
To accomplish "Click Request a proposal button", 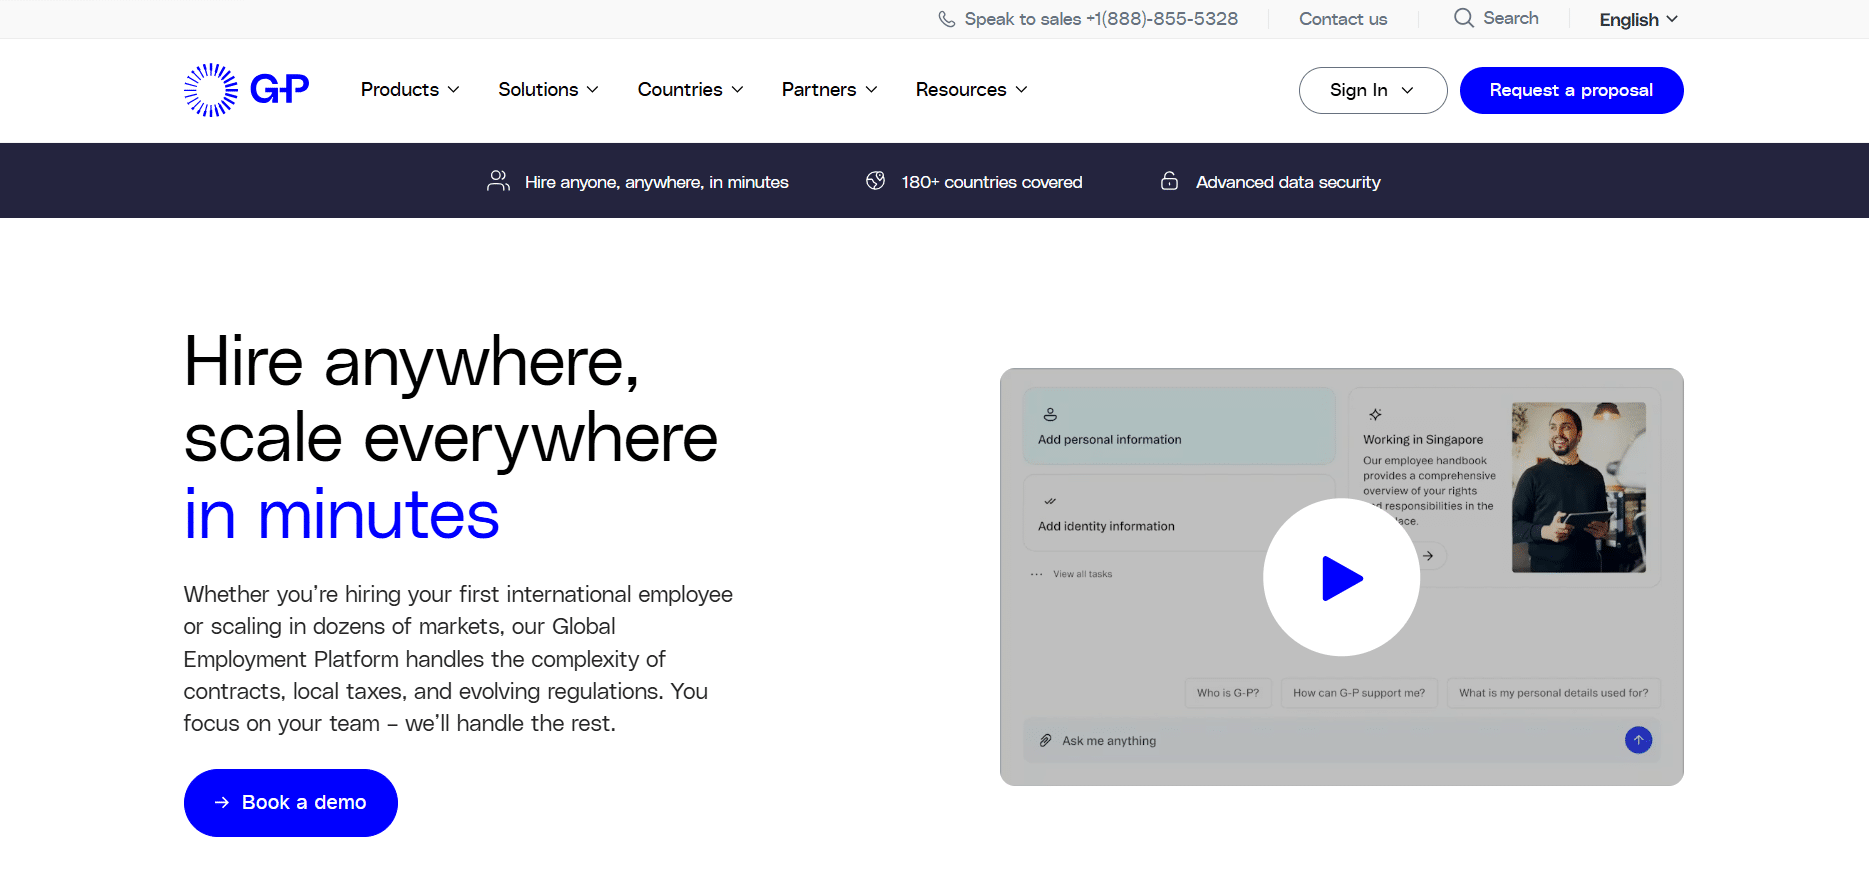I will (x=1571, y=90).
